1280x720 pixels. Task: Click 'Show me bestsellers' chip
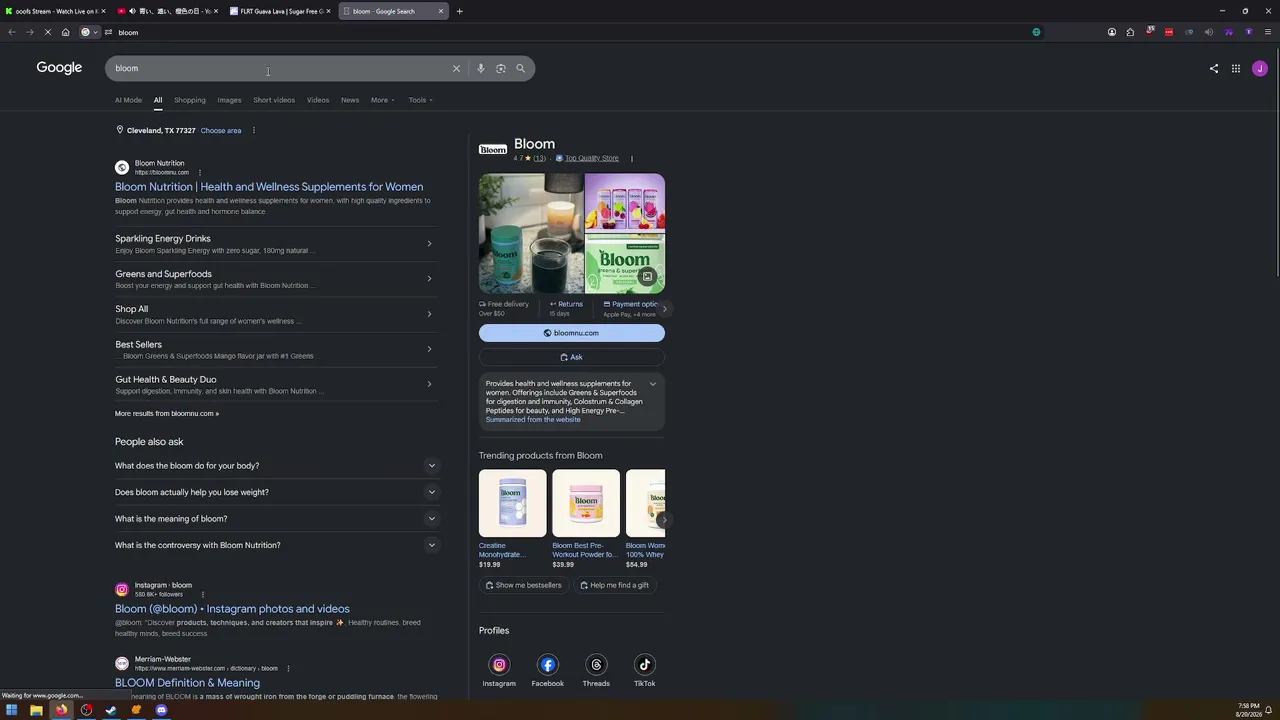(523, 585)
